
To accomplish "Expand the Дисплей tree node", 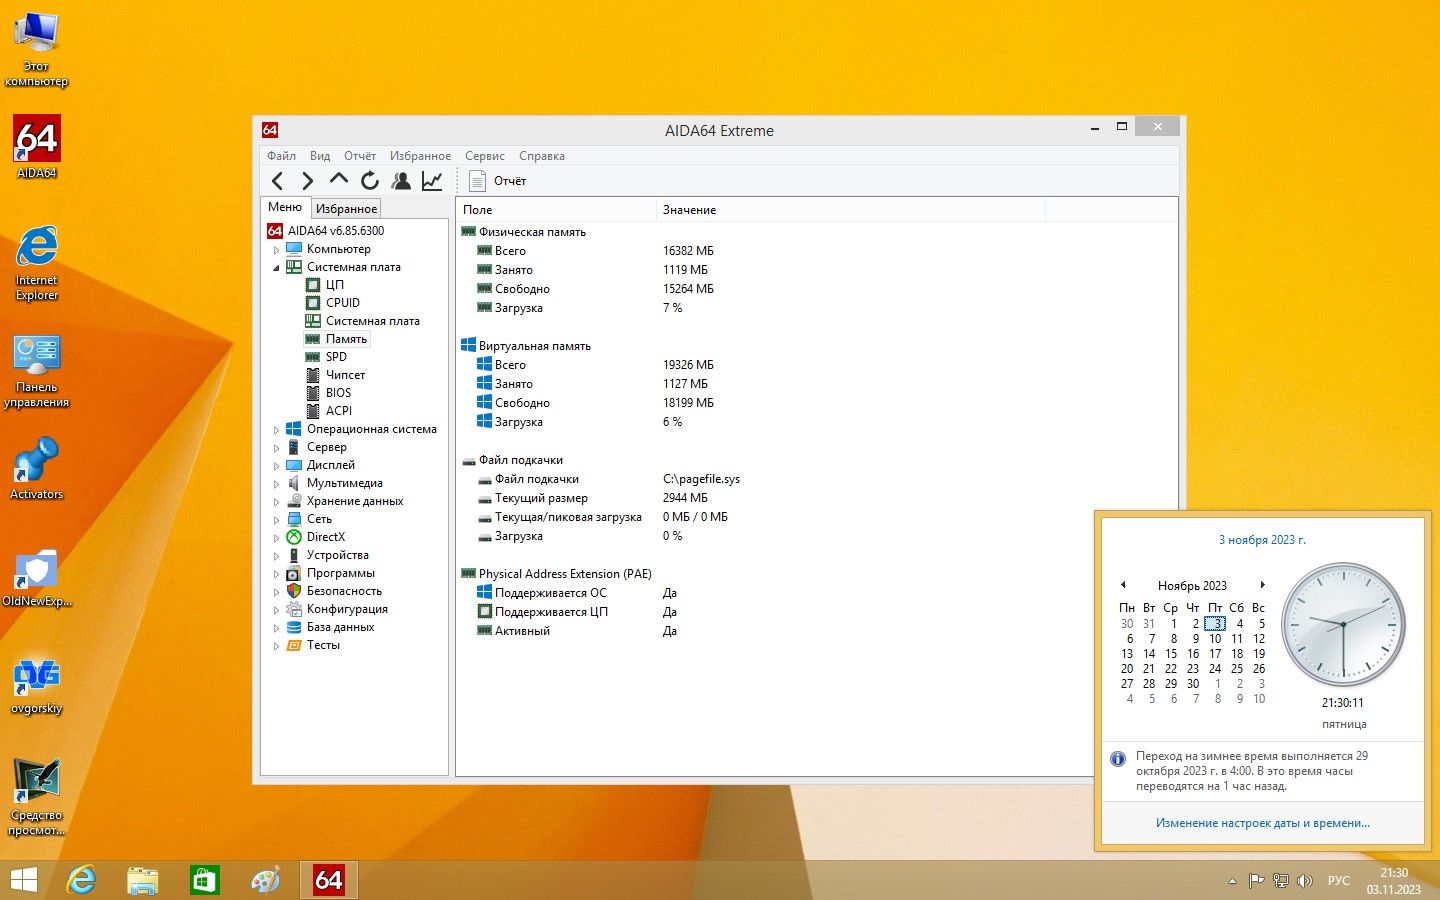I will (277, 466).
